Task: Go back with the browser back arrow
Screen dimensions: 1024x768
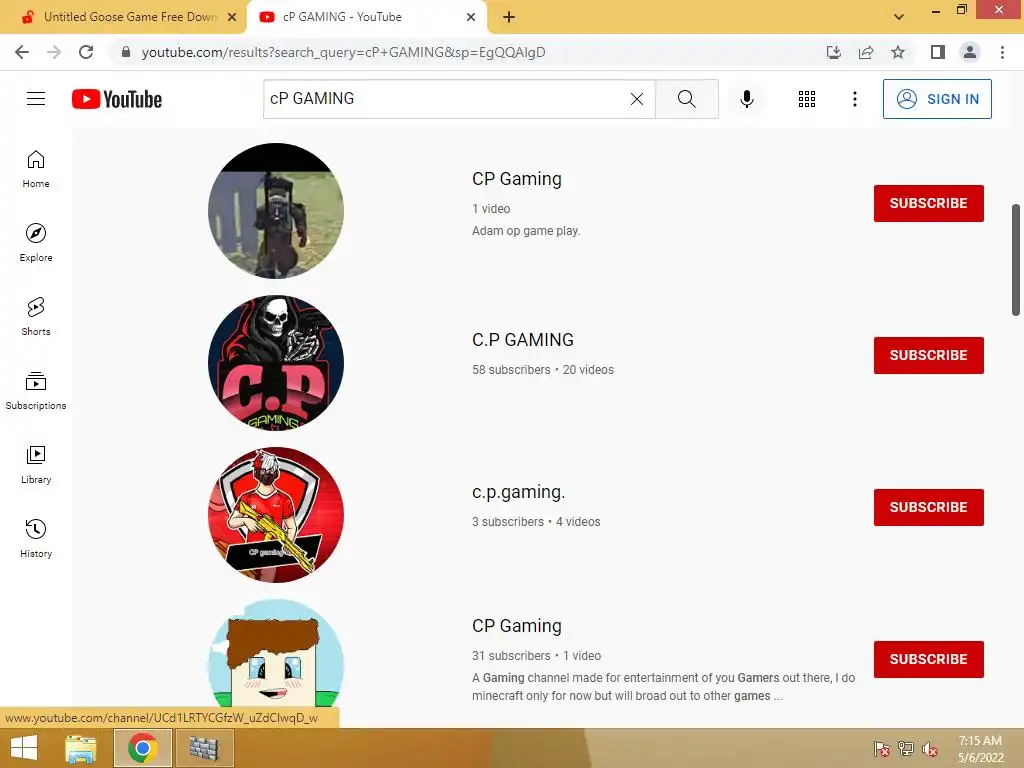Action: pyautogui.click(x=22, y=52)
